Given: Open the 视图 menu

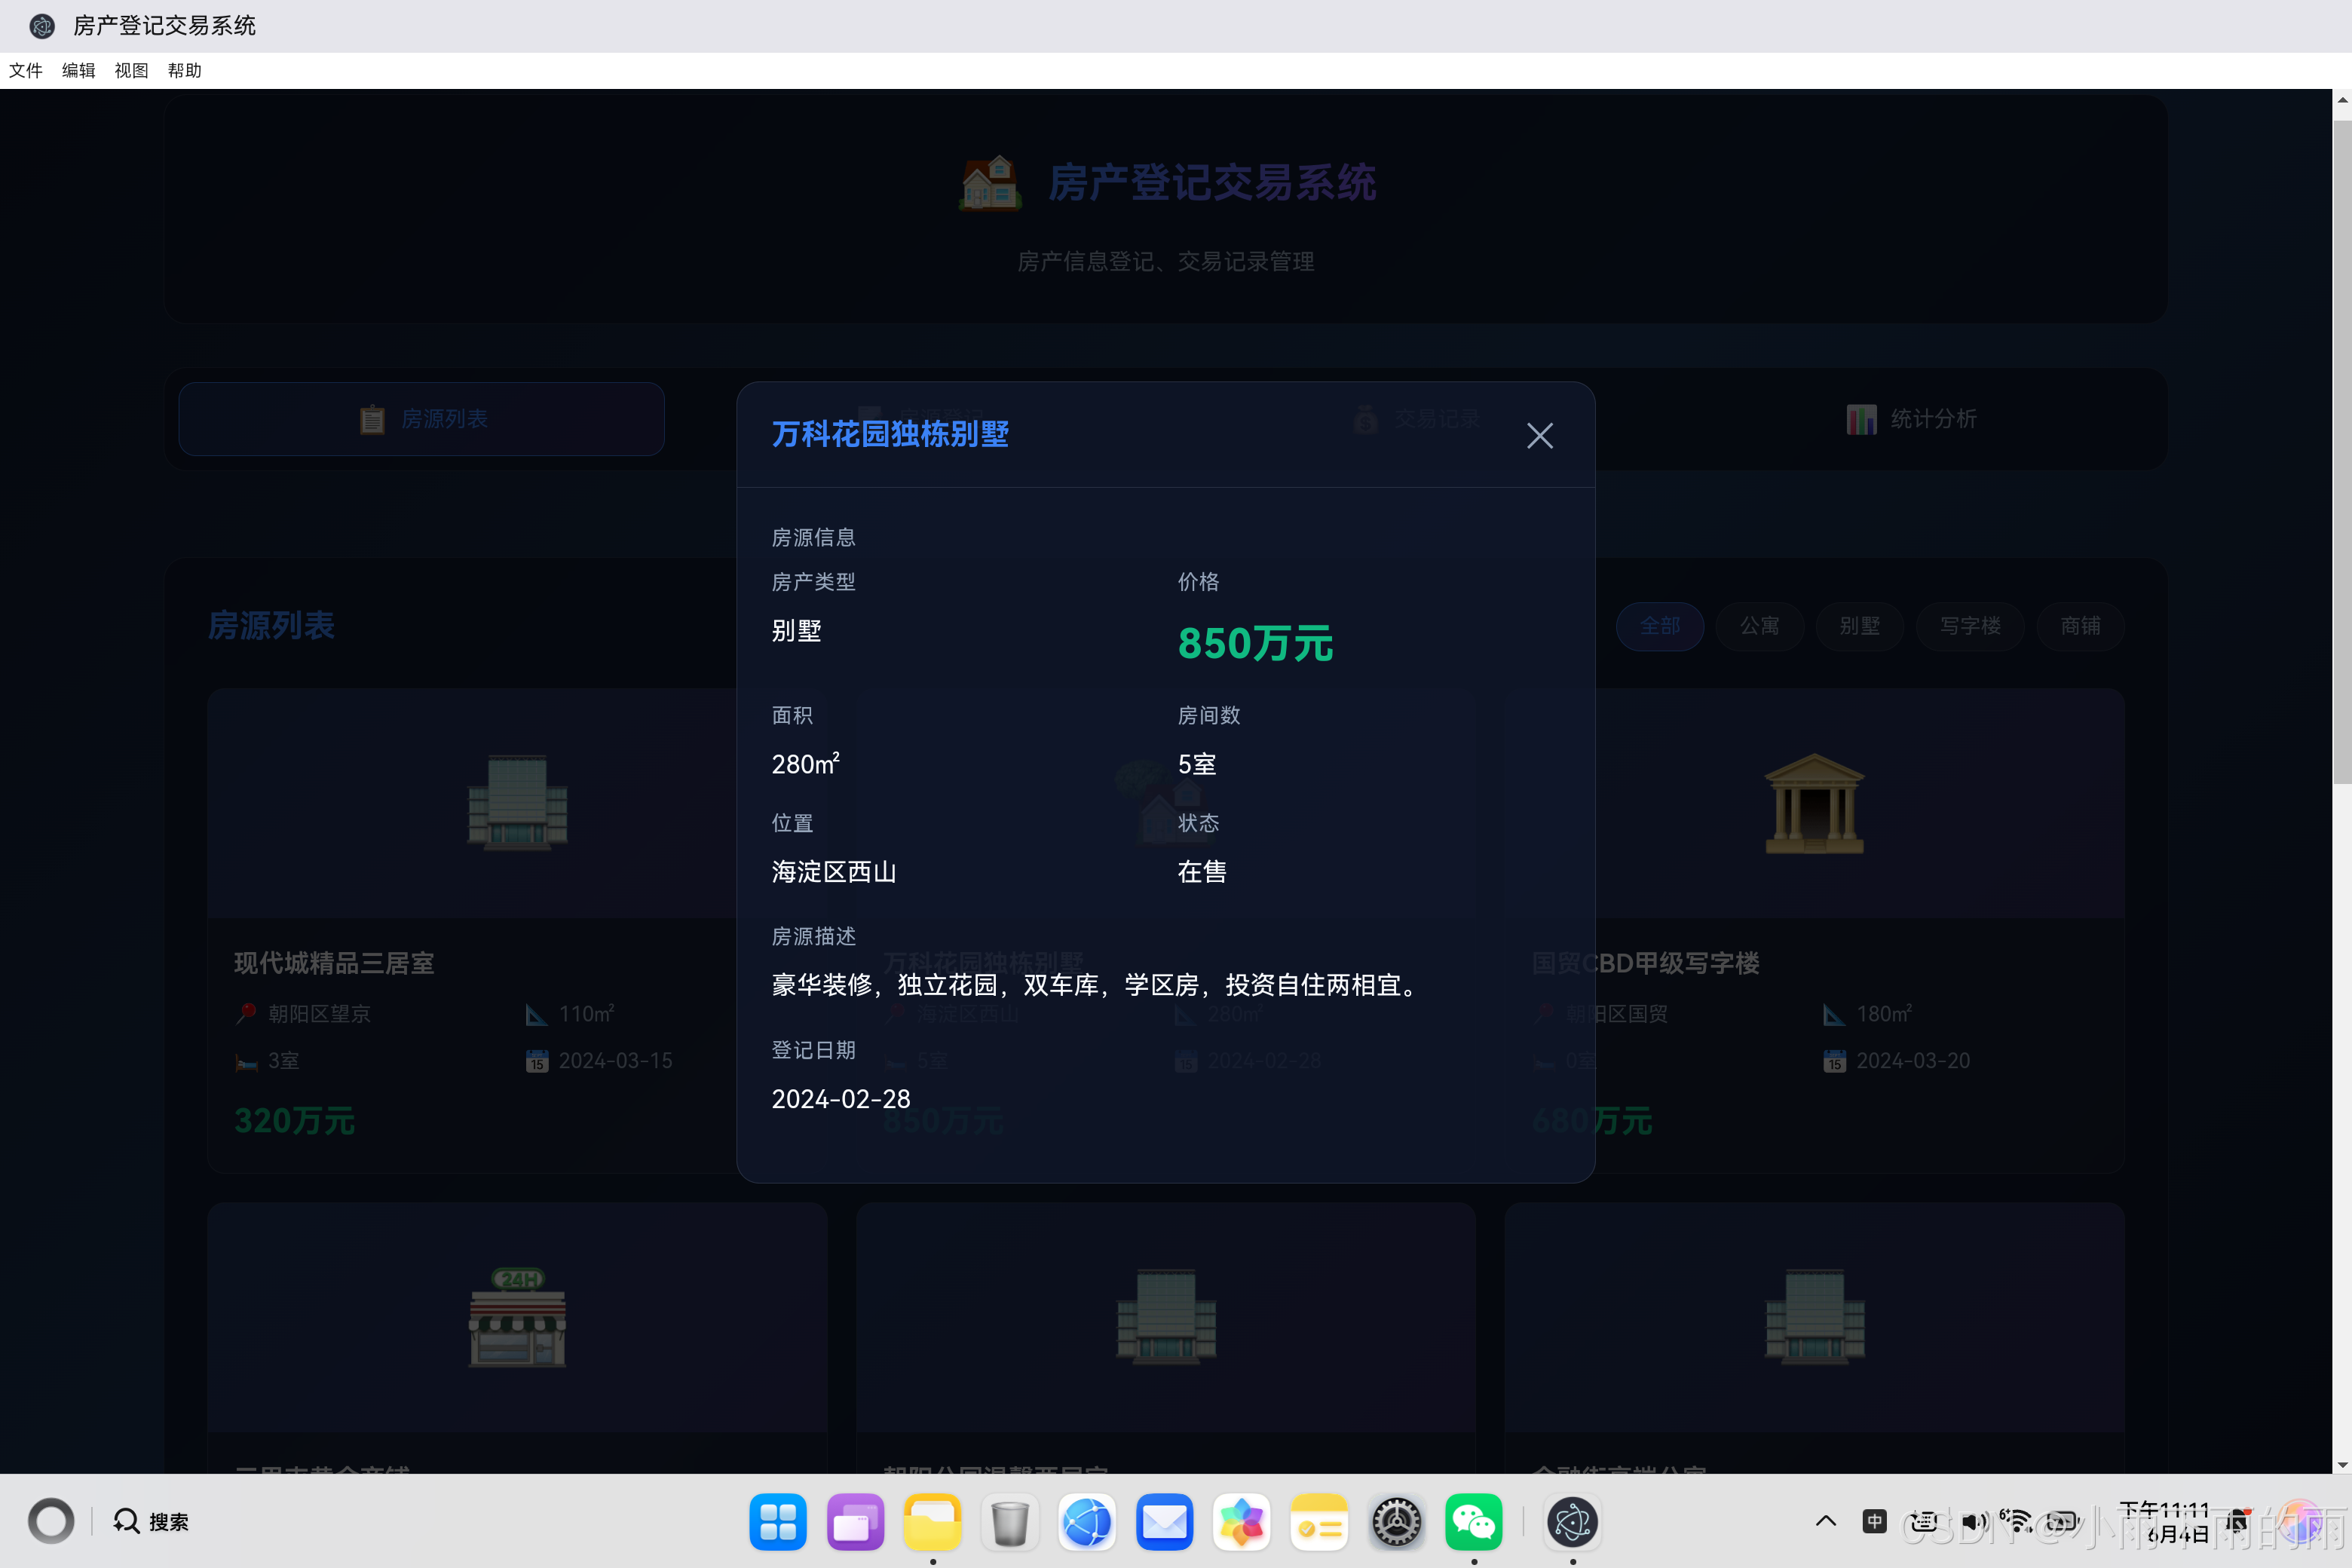Looking at the screenshot, I should tap(132, 70).
